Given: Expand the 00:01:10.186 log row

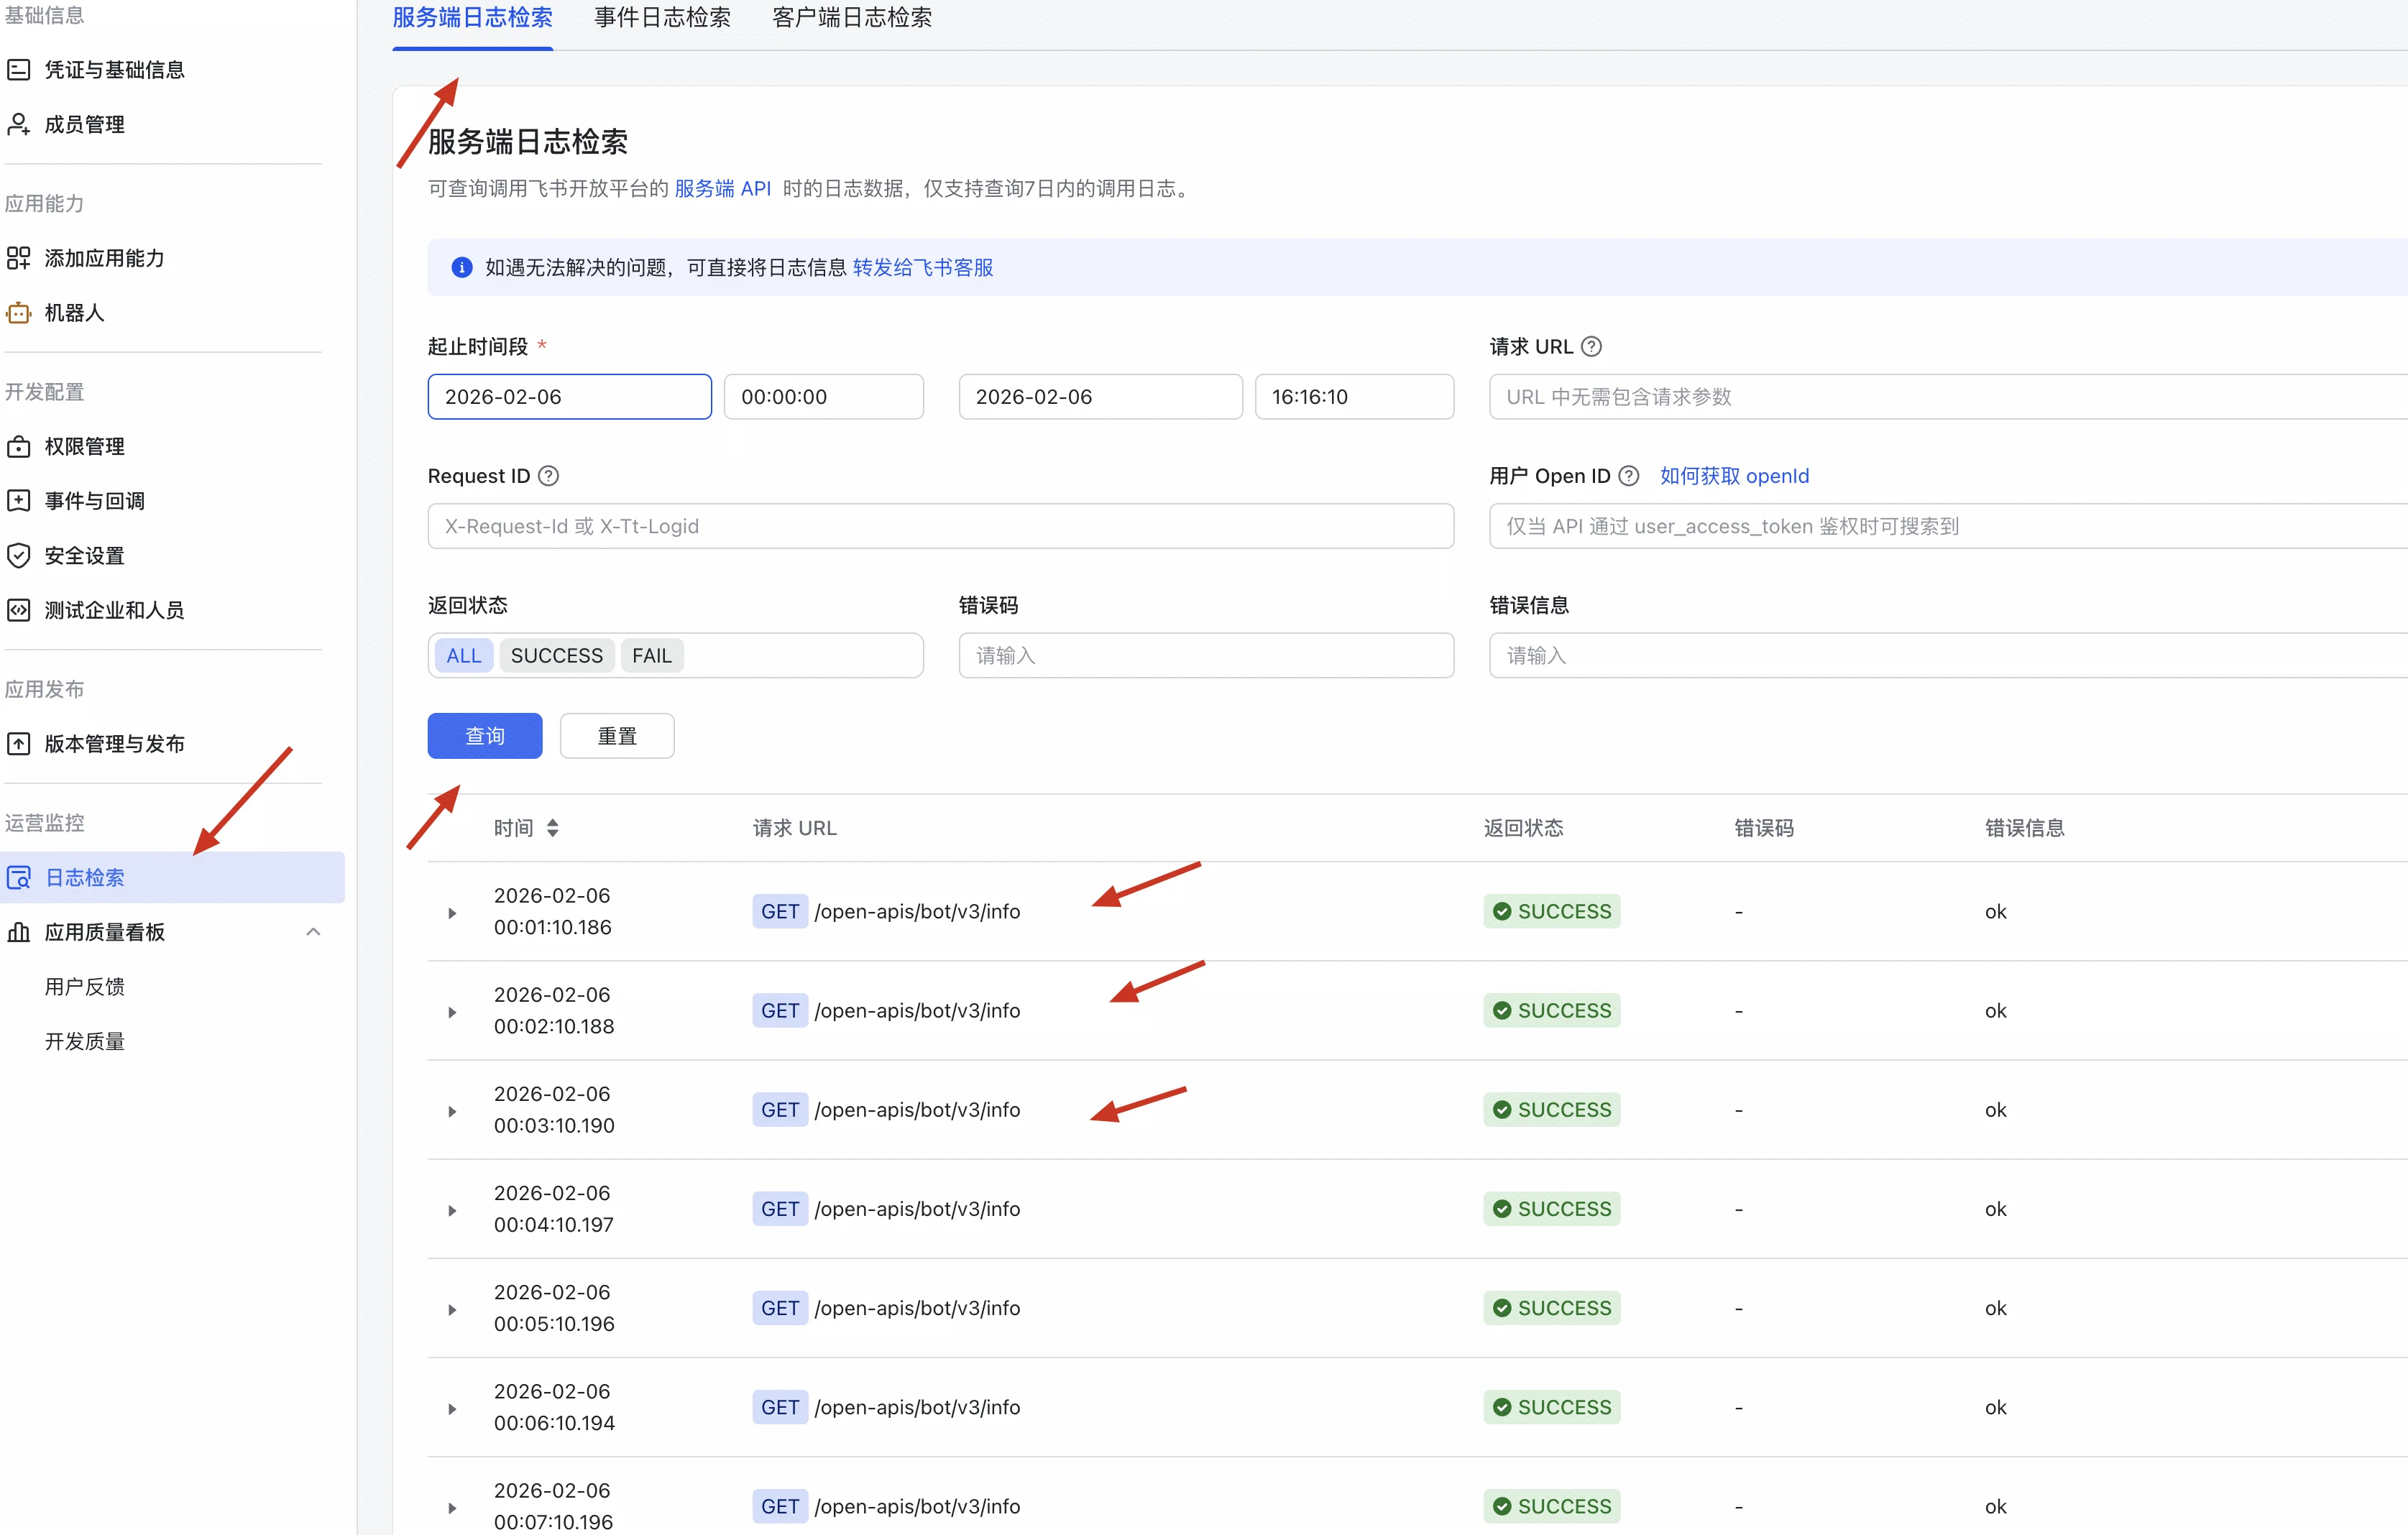Looking at the screenshot, I should (452, 913).
